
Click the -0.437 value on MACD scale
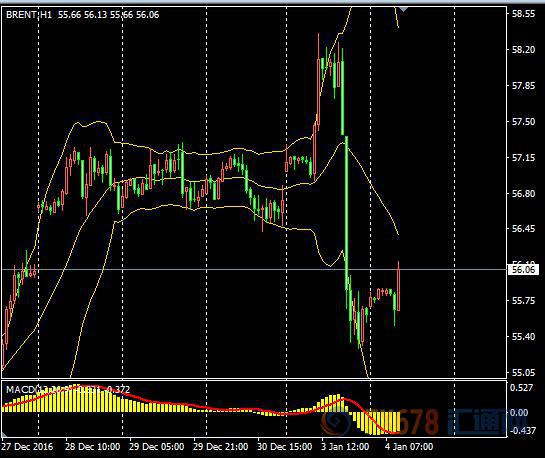(x=523, y=431)
